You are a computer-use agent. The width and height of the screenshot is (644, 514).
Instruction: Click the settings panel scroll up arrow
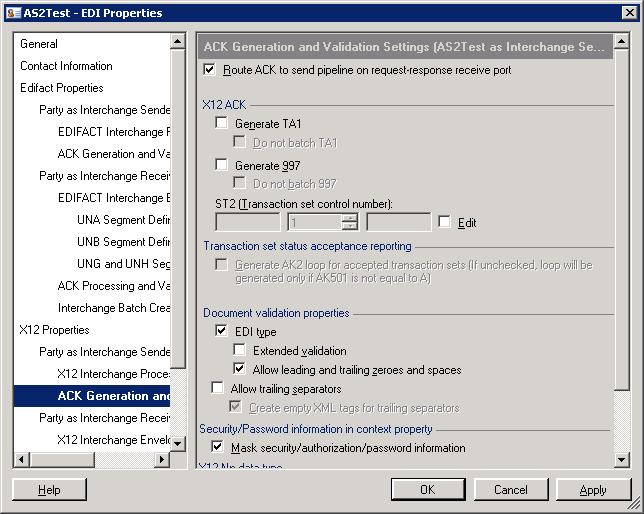coord(621,41)
